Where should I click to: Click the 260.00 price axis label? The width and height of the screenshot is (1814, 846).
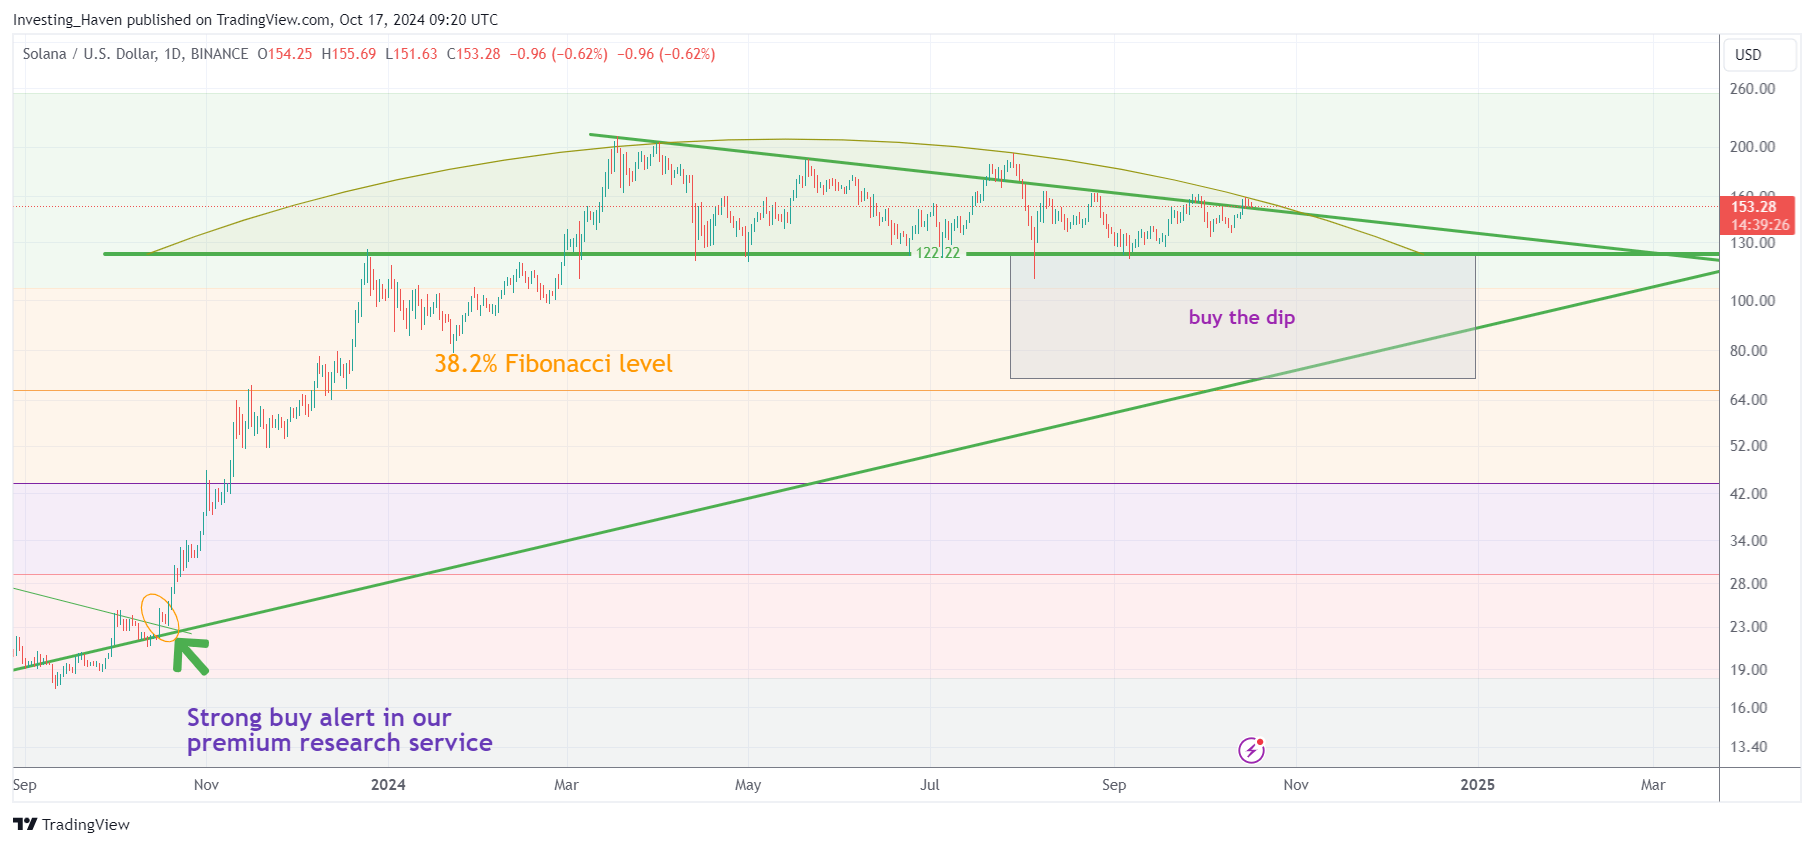1752,89
